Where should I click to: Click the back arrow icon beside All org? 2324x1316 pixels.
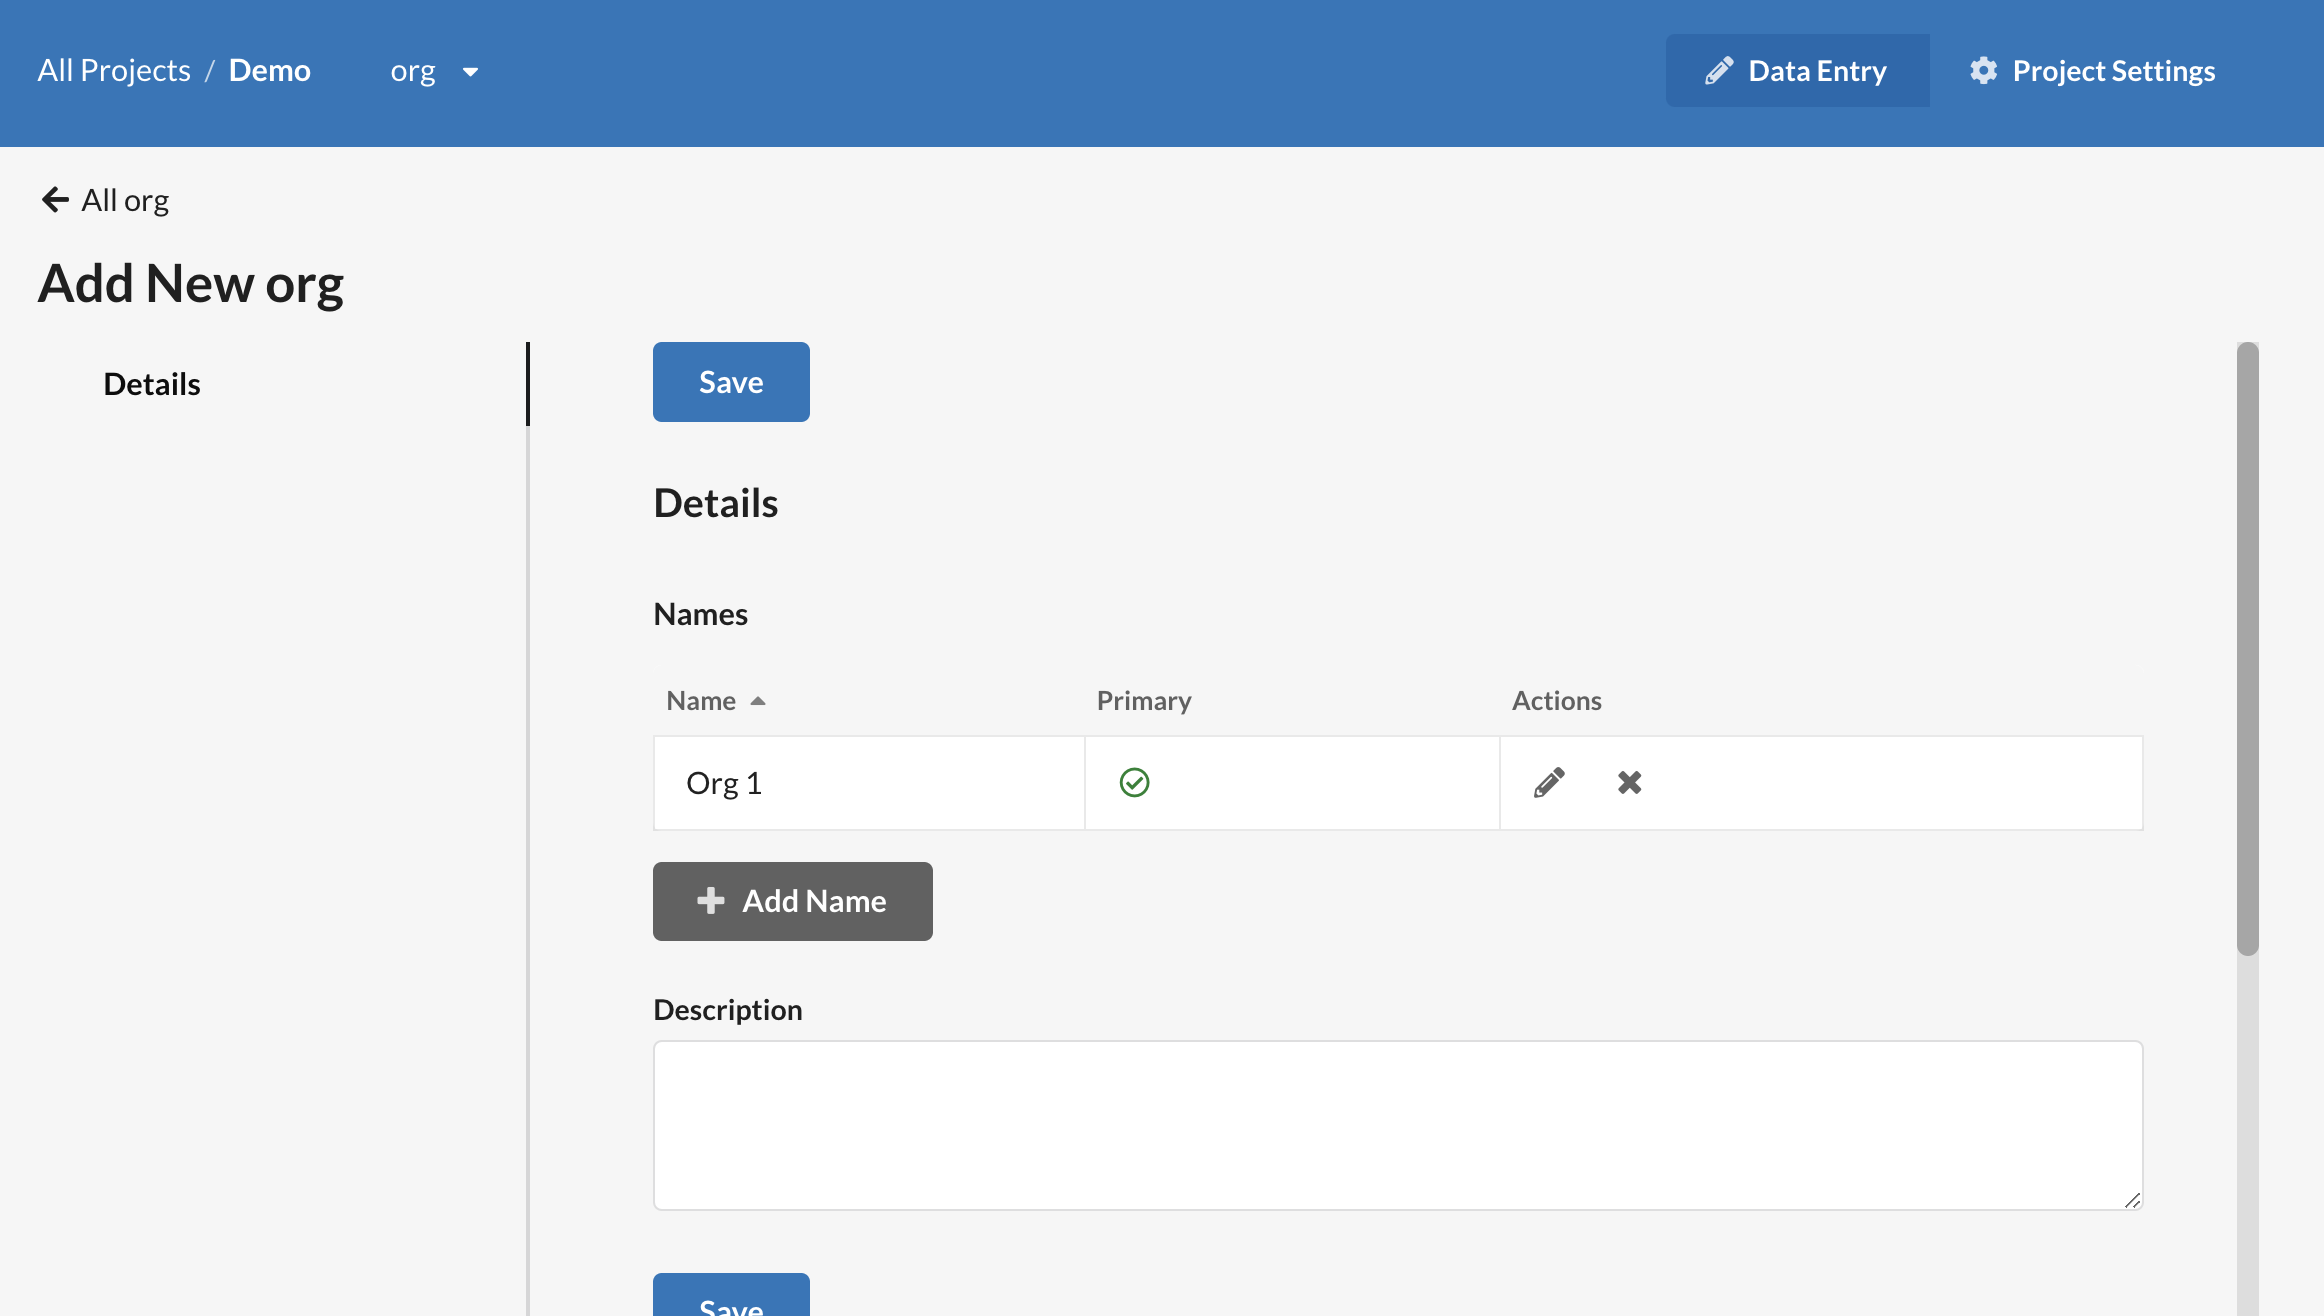tap(55, 200)
